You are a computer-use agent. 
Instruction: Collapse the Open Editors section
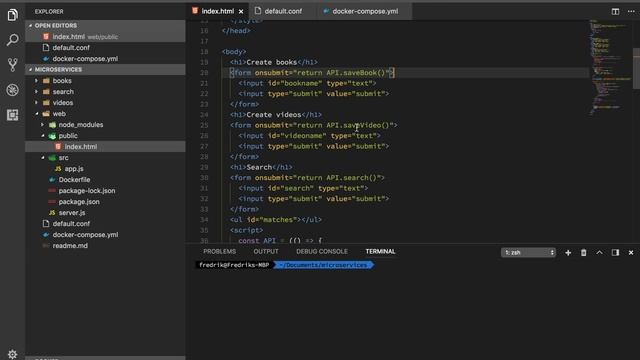coord(105,25)
